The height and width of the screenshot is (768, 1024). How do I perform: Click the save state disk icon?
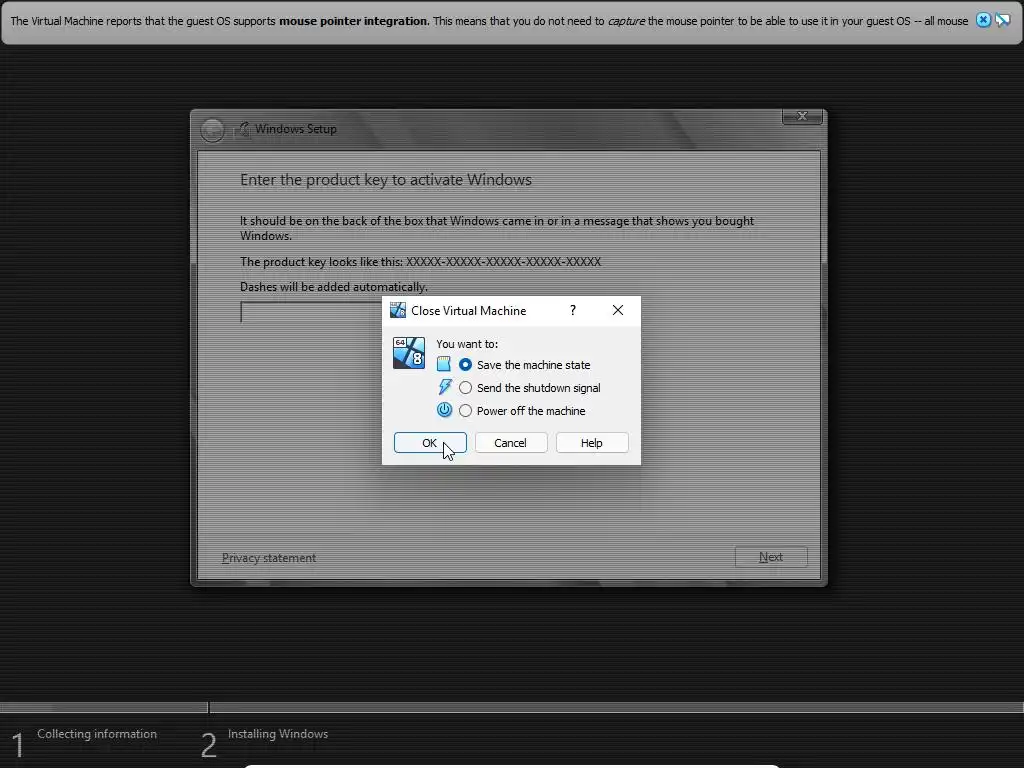click(x=444, y=364)
